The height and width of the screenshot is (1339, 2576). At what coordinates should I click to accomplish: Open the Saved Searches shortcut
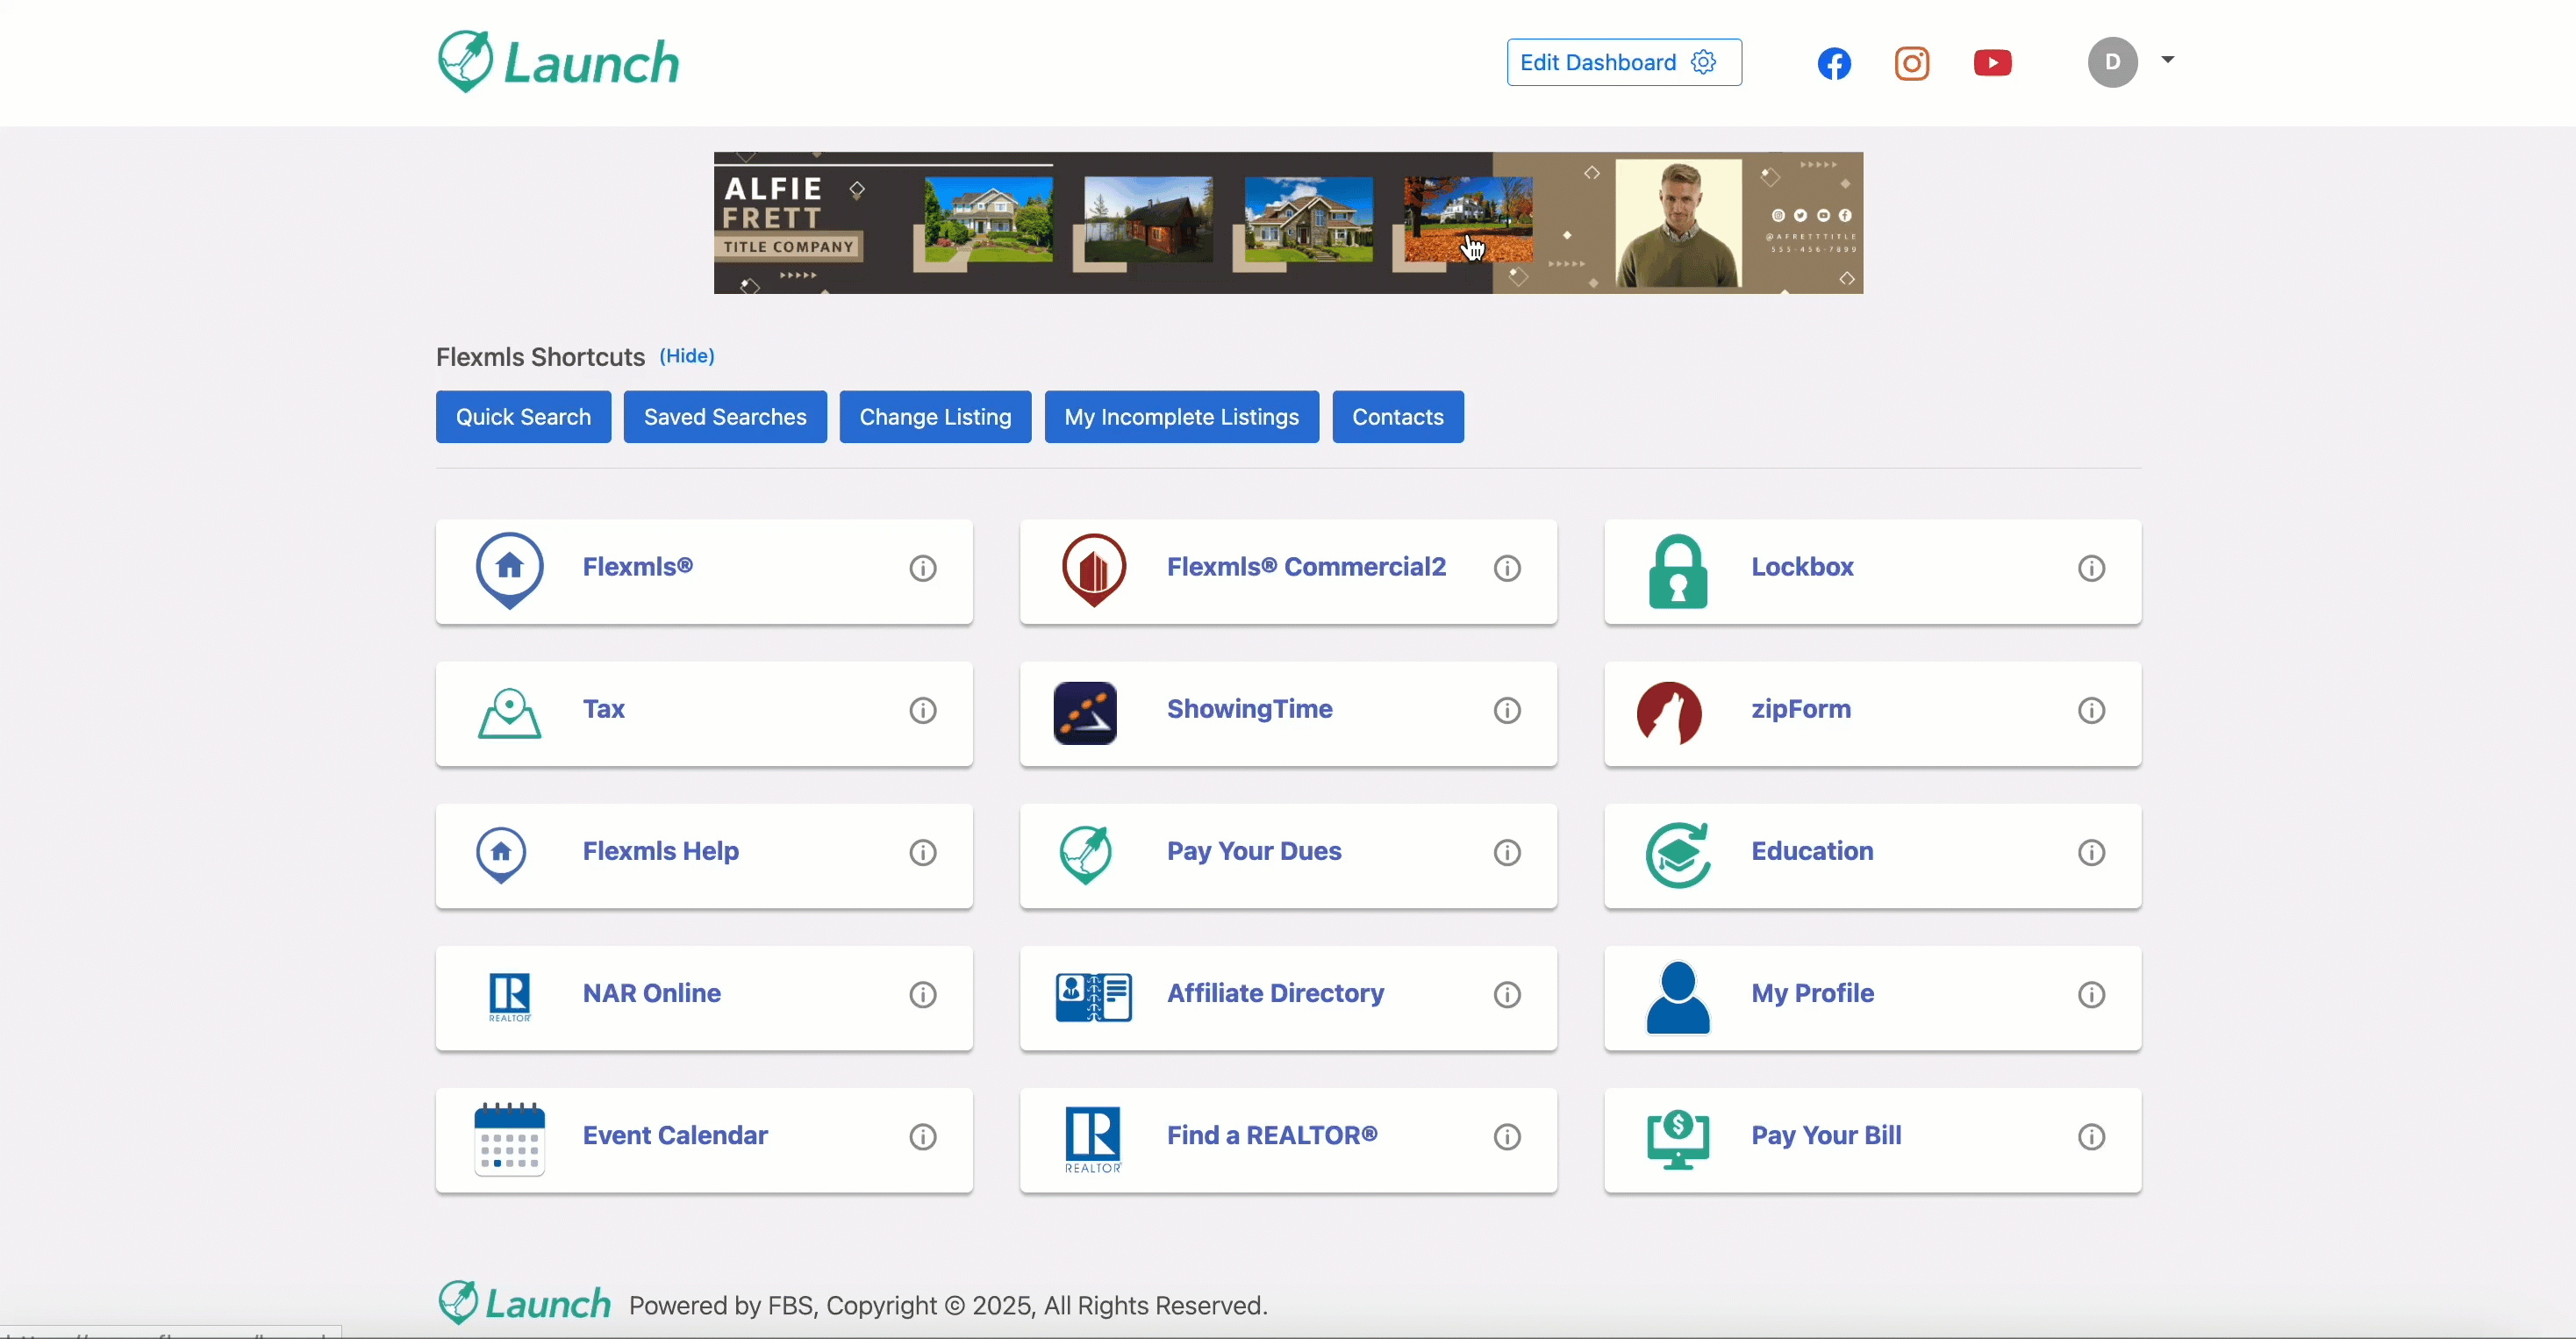[x=725, y=417]
